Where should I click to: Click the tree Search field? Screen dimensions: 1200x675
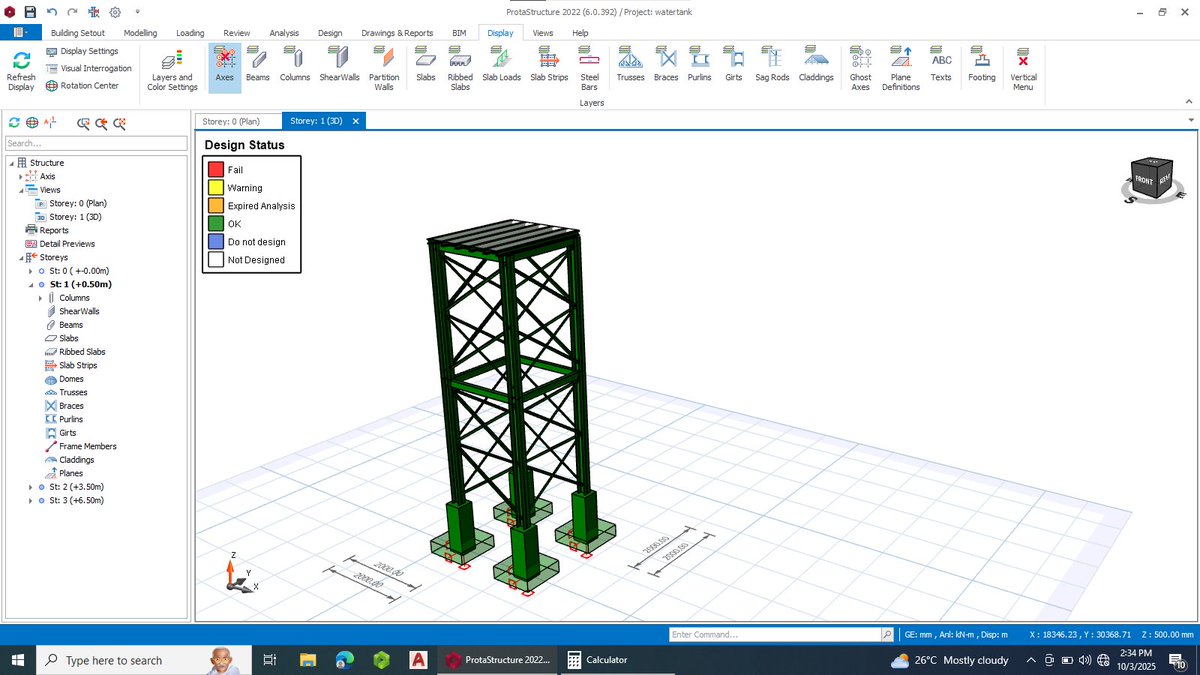click(x=95, y=143)
